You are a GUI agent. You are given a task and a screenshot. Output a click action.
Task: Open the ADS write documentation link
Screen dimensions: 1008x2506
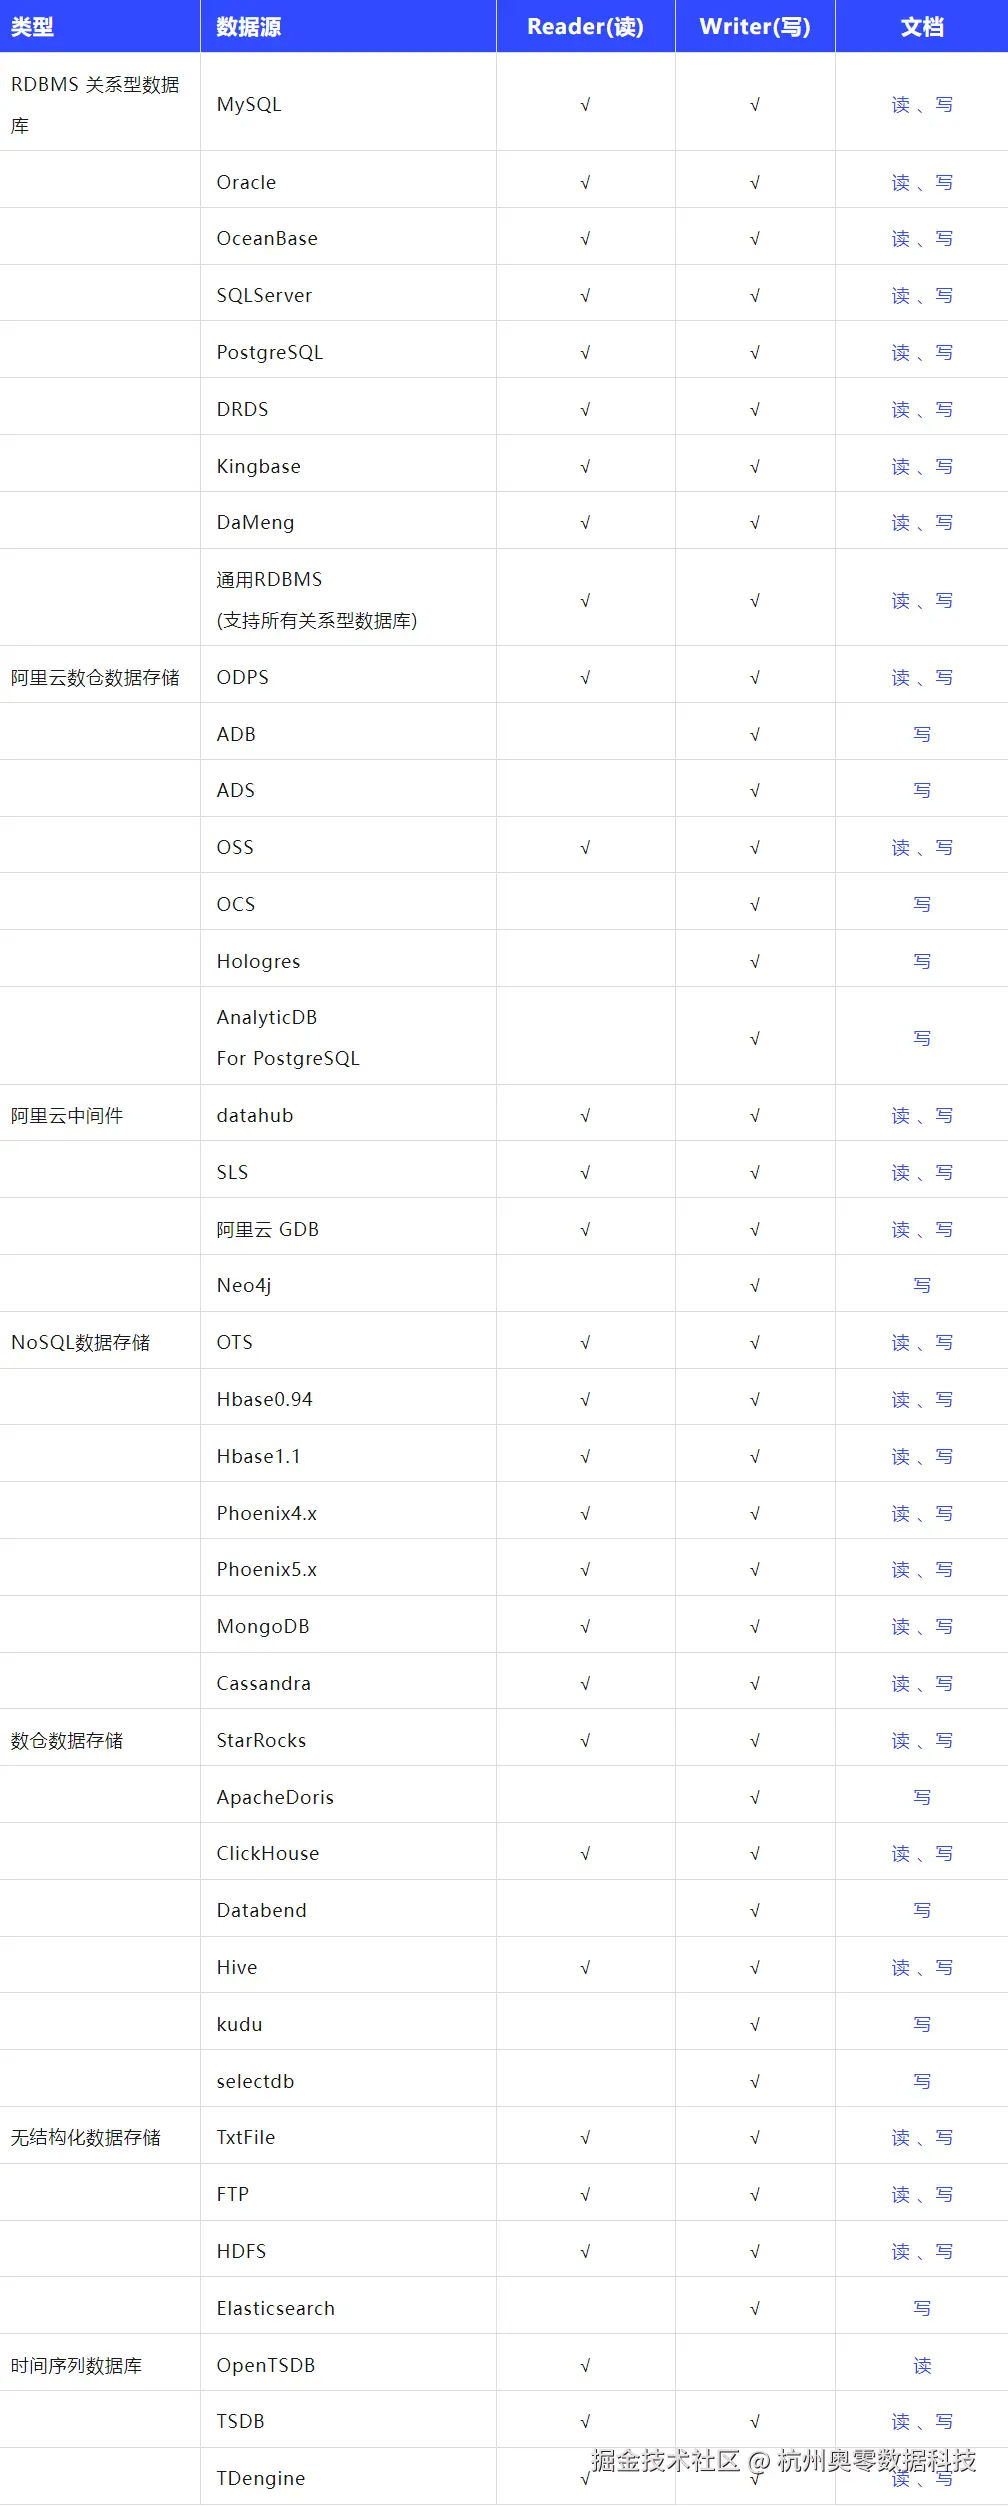point(922,791)
